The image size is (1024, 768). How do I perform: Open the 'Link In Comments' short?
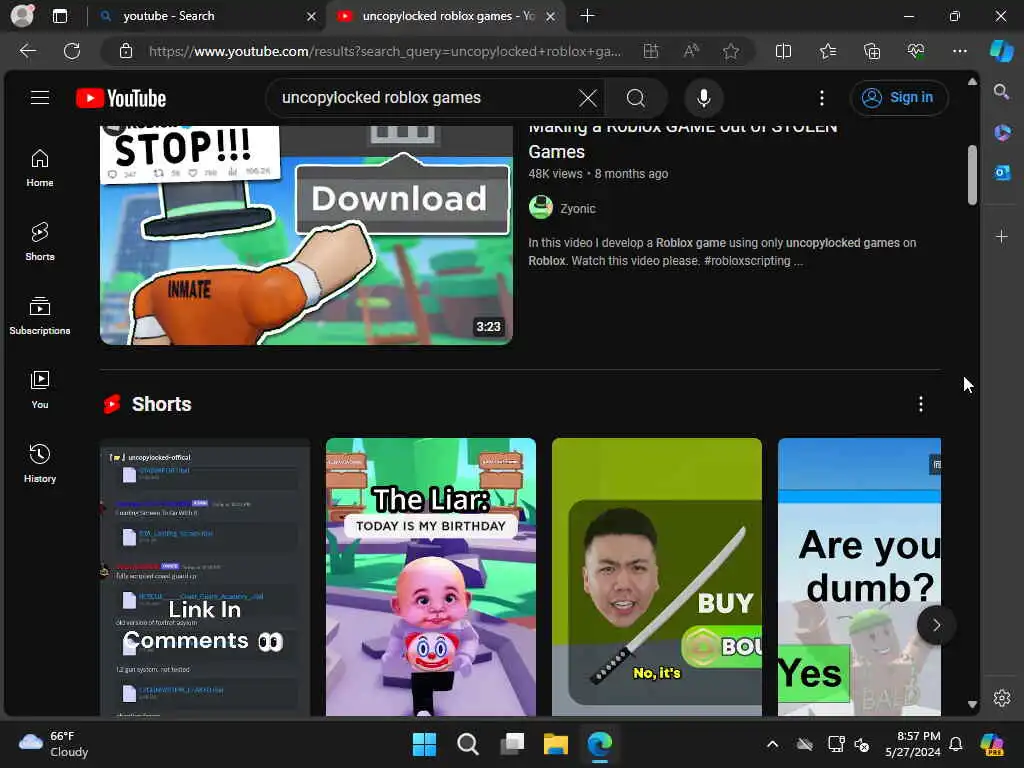point(205,577)
